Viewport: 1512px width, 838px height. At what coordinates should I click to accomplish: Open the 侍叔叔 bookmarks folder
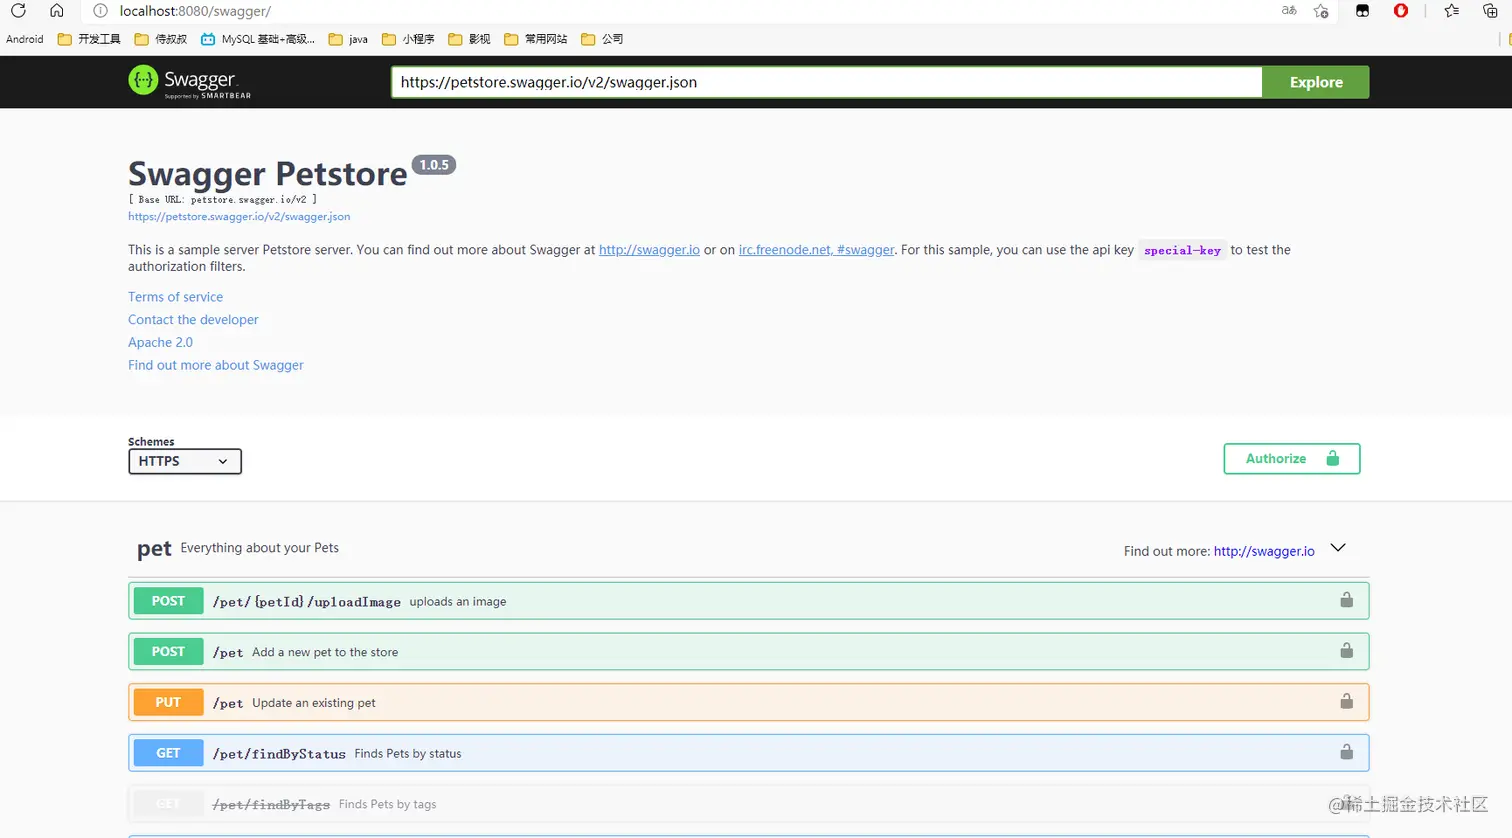161,39
